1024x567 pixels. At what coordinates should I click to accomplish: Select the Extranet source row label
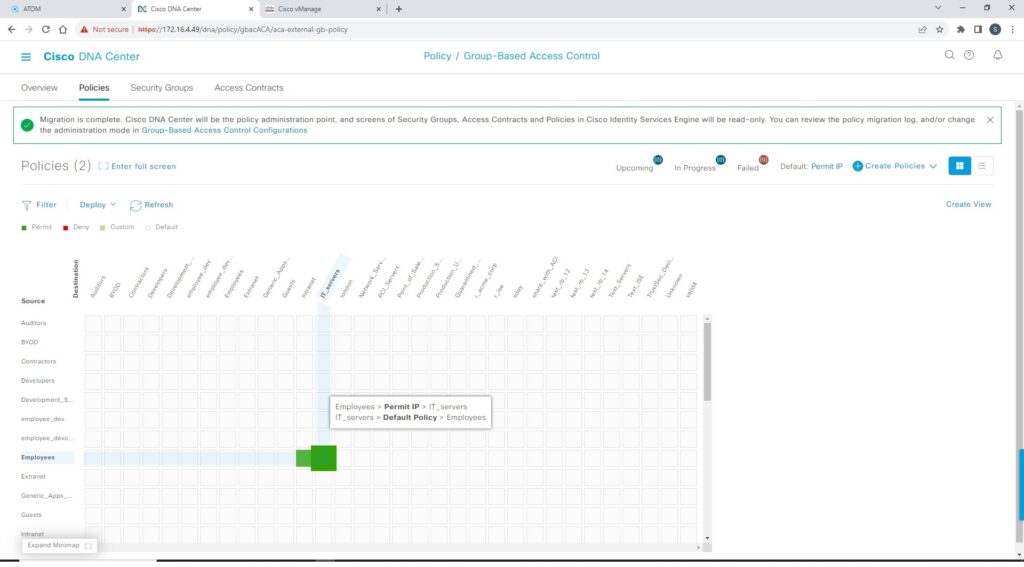point(33,477)
